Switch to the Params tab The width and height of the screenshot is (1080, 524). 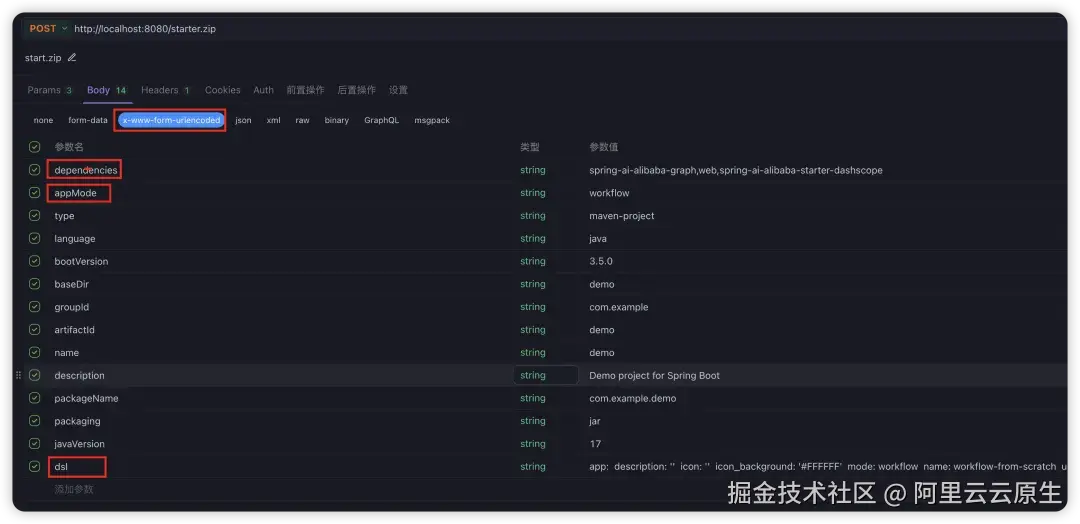pyautogui.click(x=50, y=90)
